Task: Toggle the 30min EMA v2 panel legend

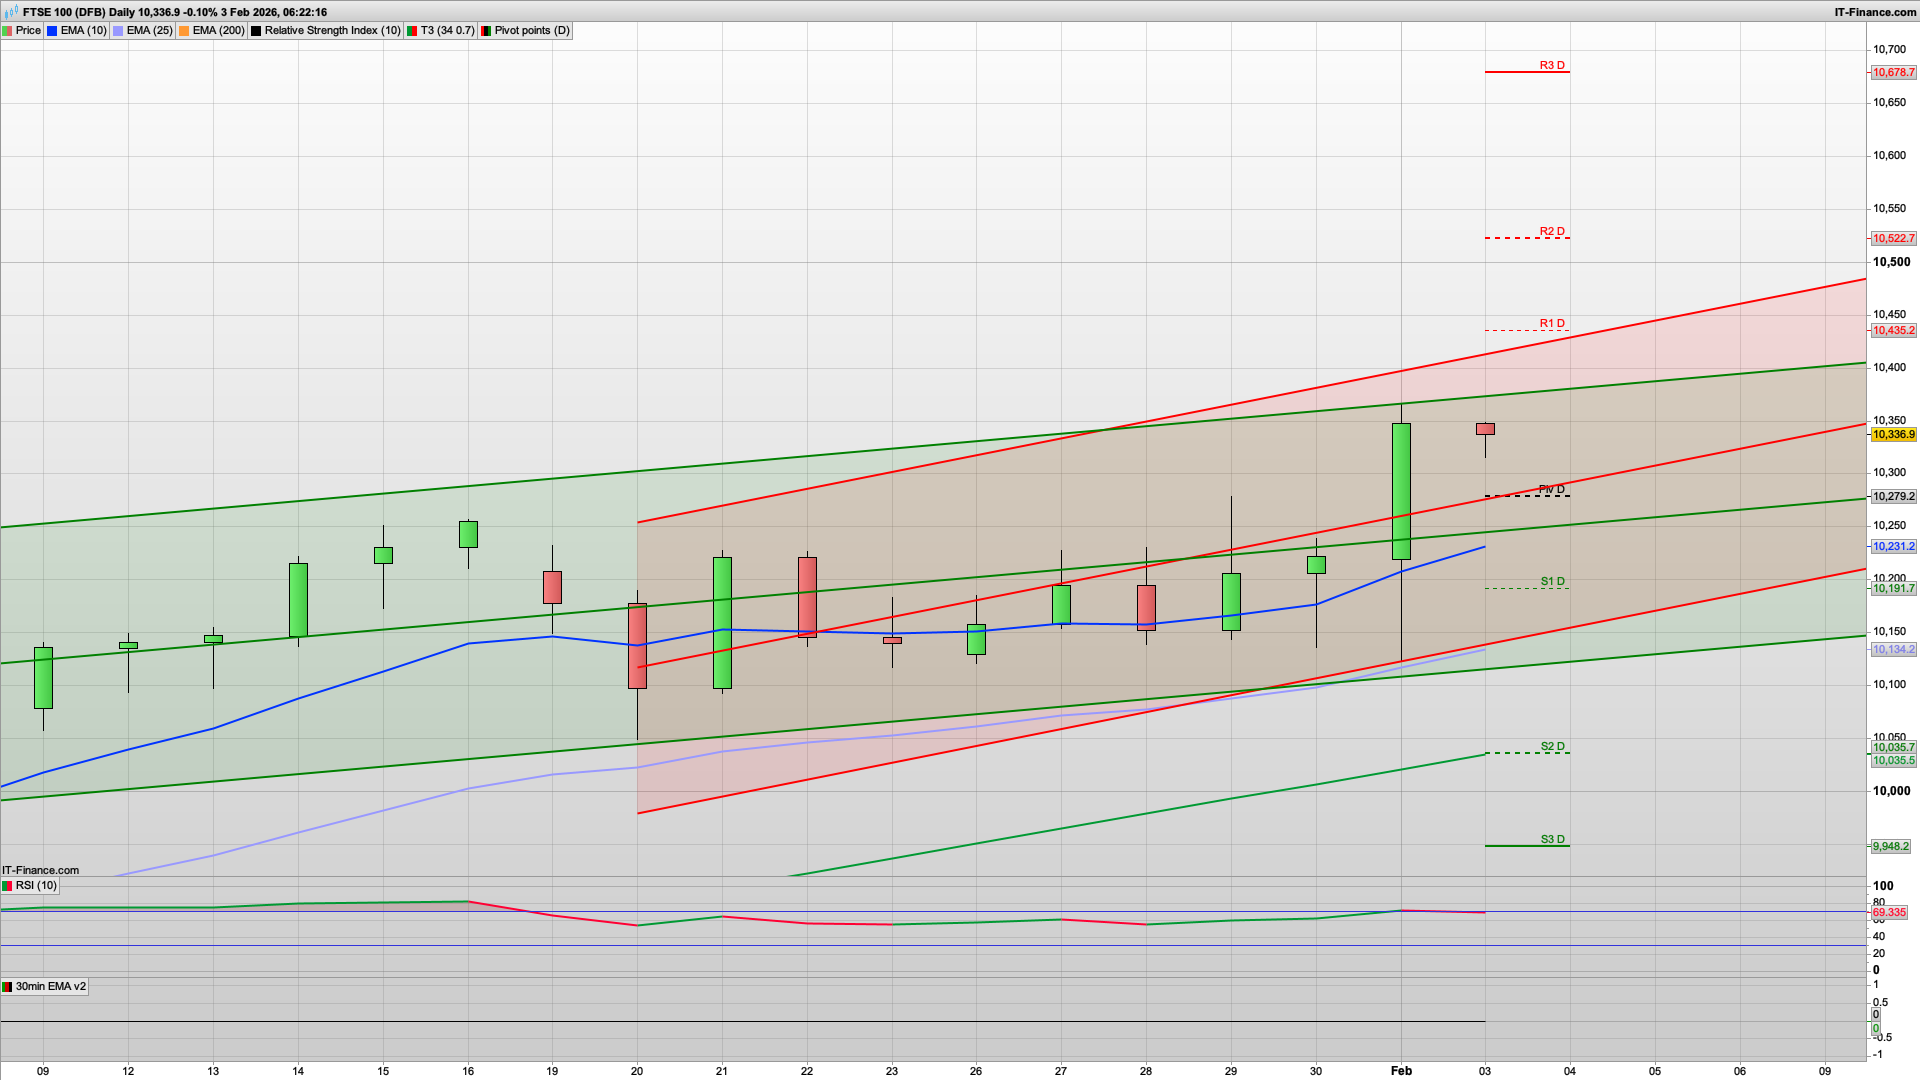Action: (47, 986)
